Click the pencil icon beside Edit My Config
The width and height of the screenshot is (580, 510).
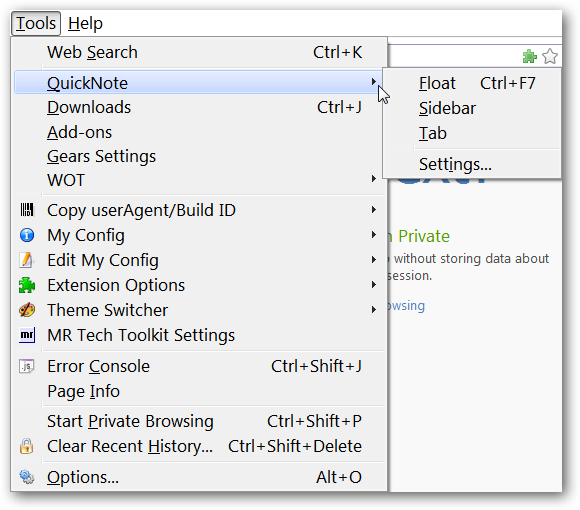[x=27, y=260]
